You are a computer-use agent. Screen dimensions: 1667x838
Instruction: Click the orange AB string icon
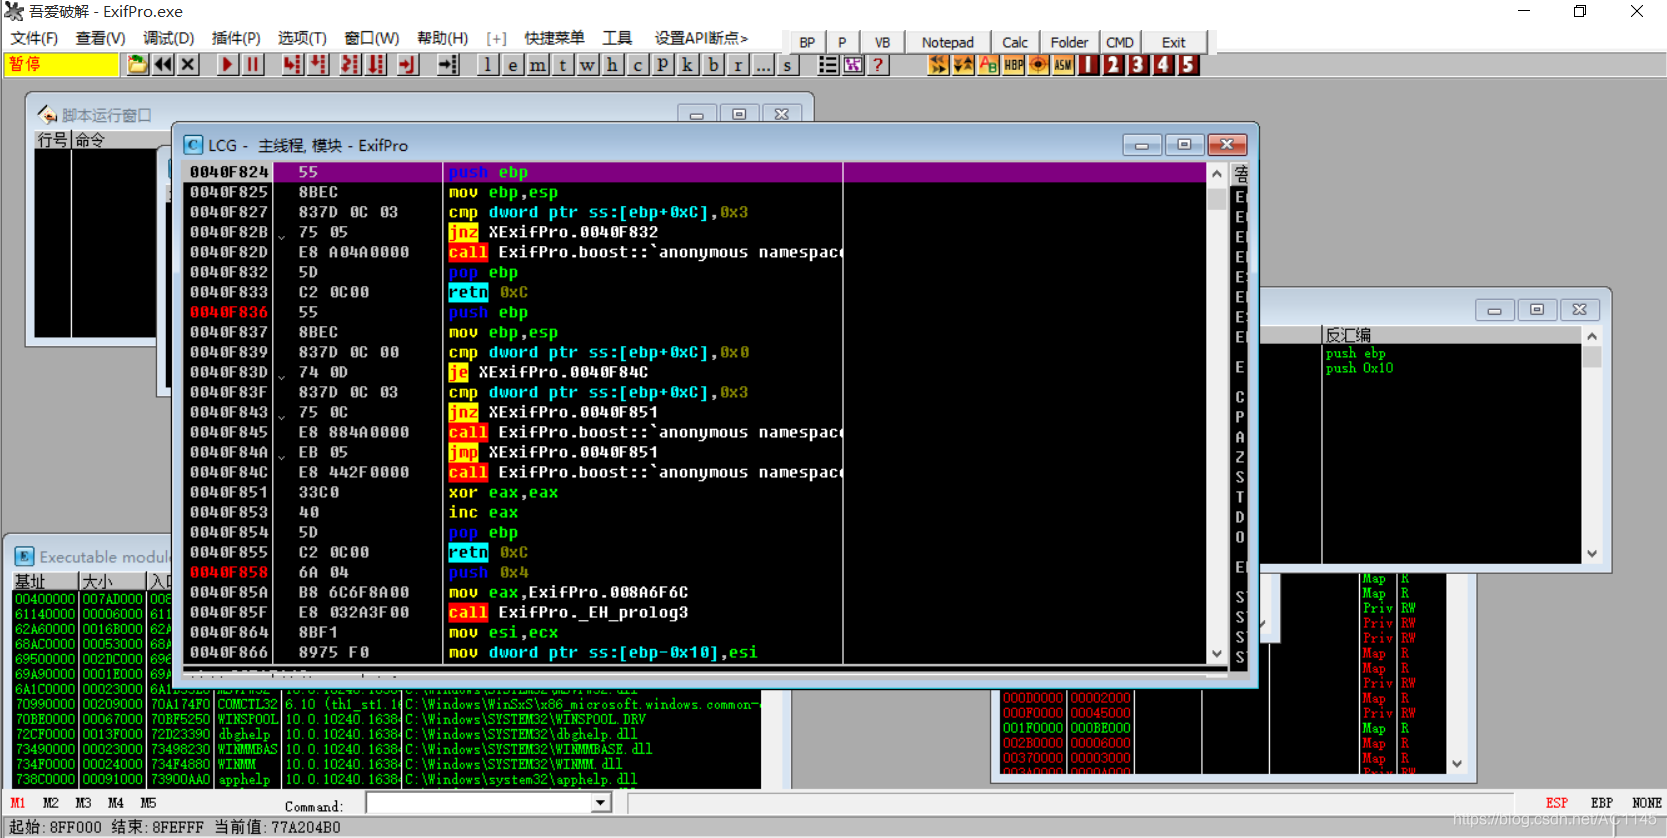pyautogui.click(x=988, y=65)
